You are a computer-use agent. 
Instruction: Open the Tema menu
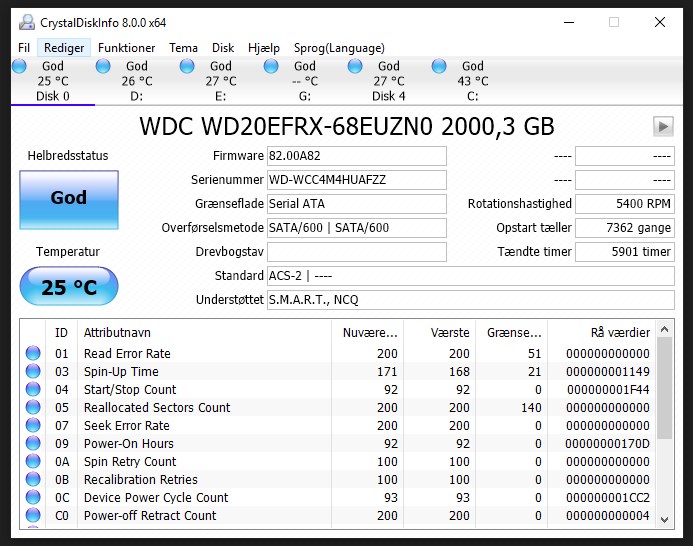point(183,48)
